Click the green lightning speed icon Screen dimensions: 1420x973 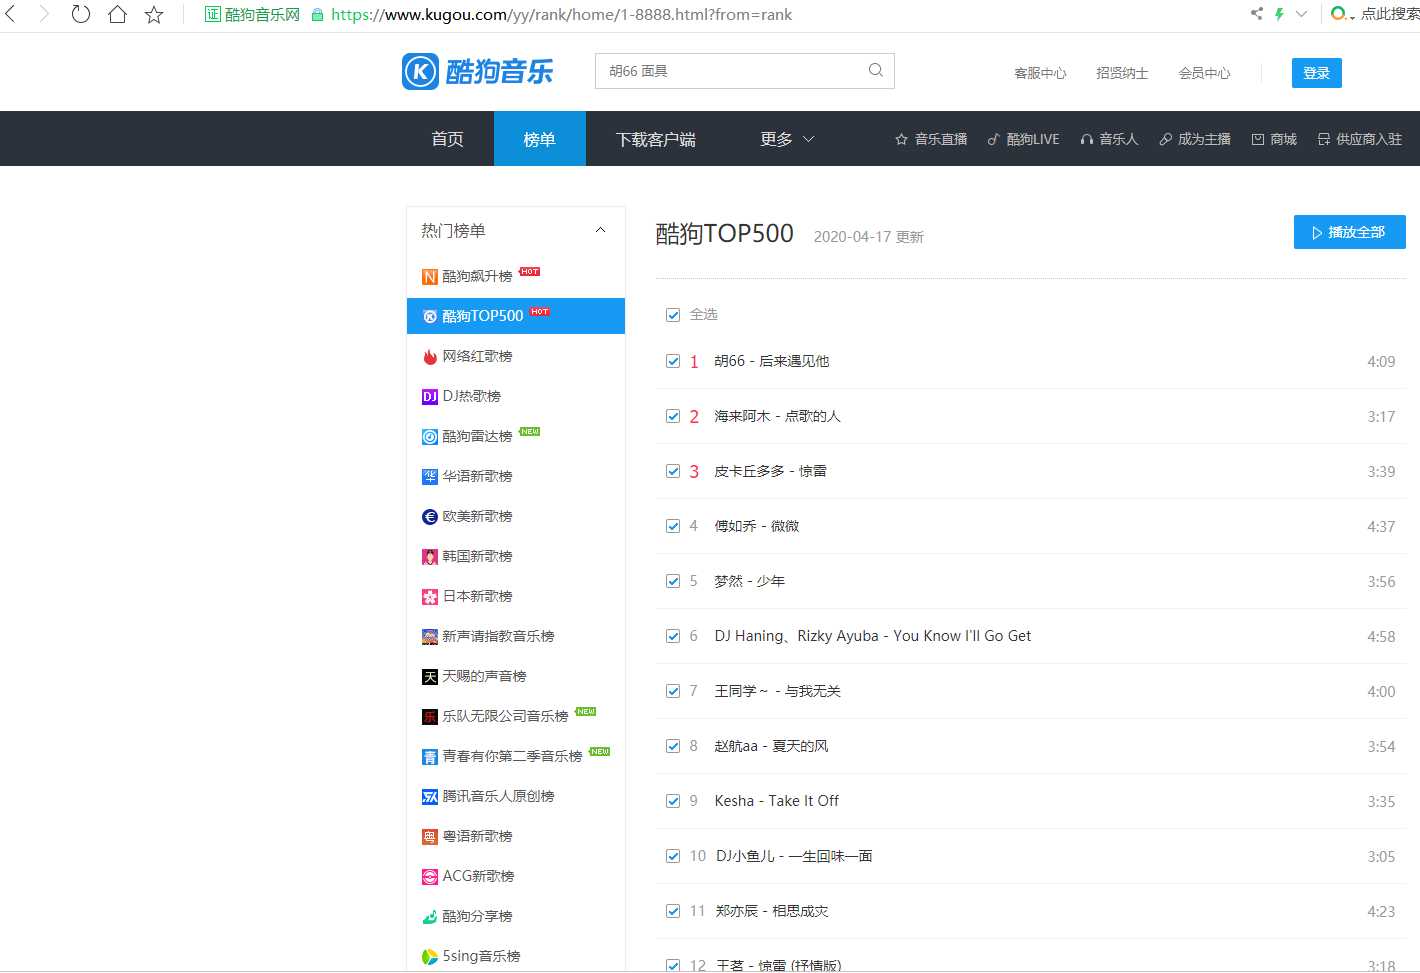tap(1279, 14)
